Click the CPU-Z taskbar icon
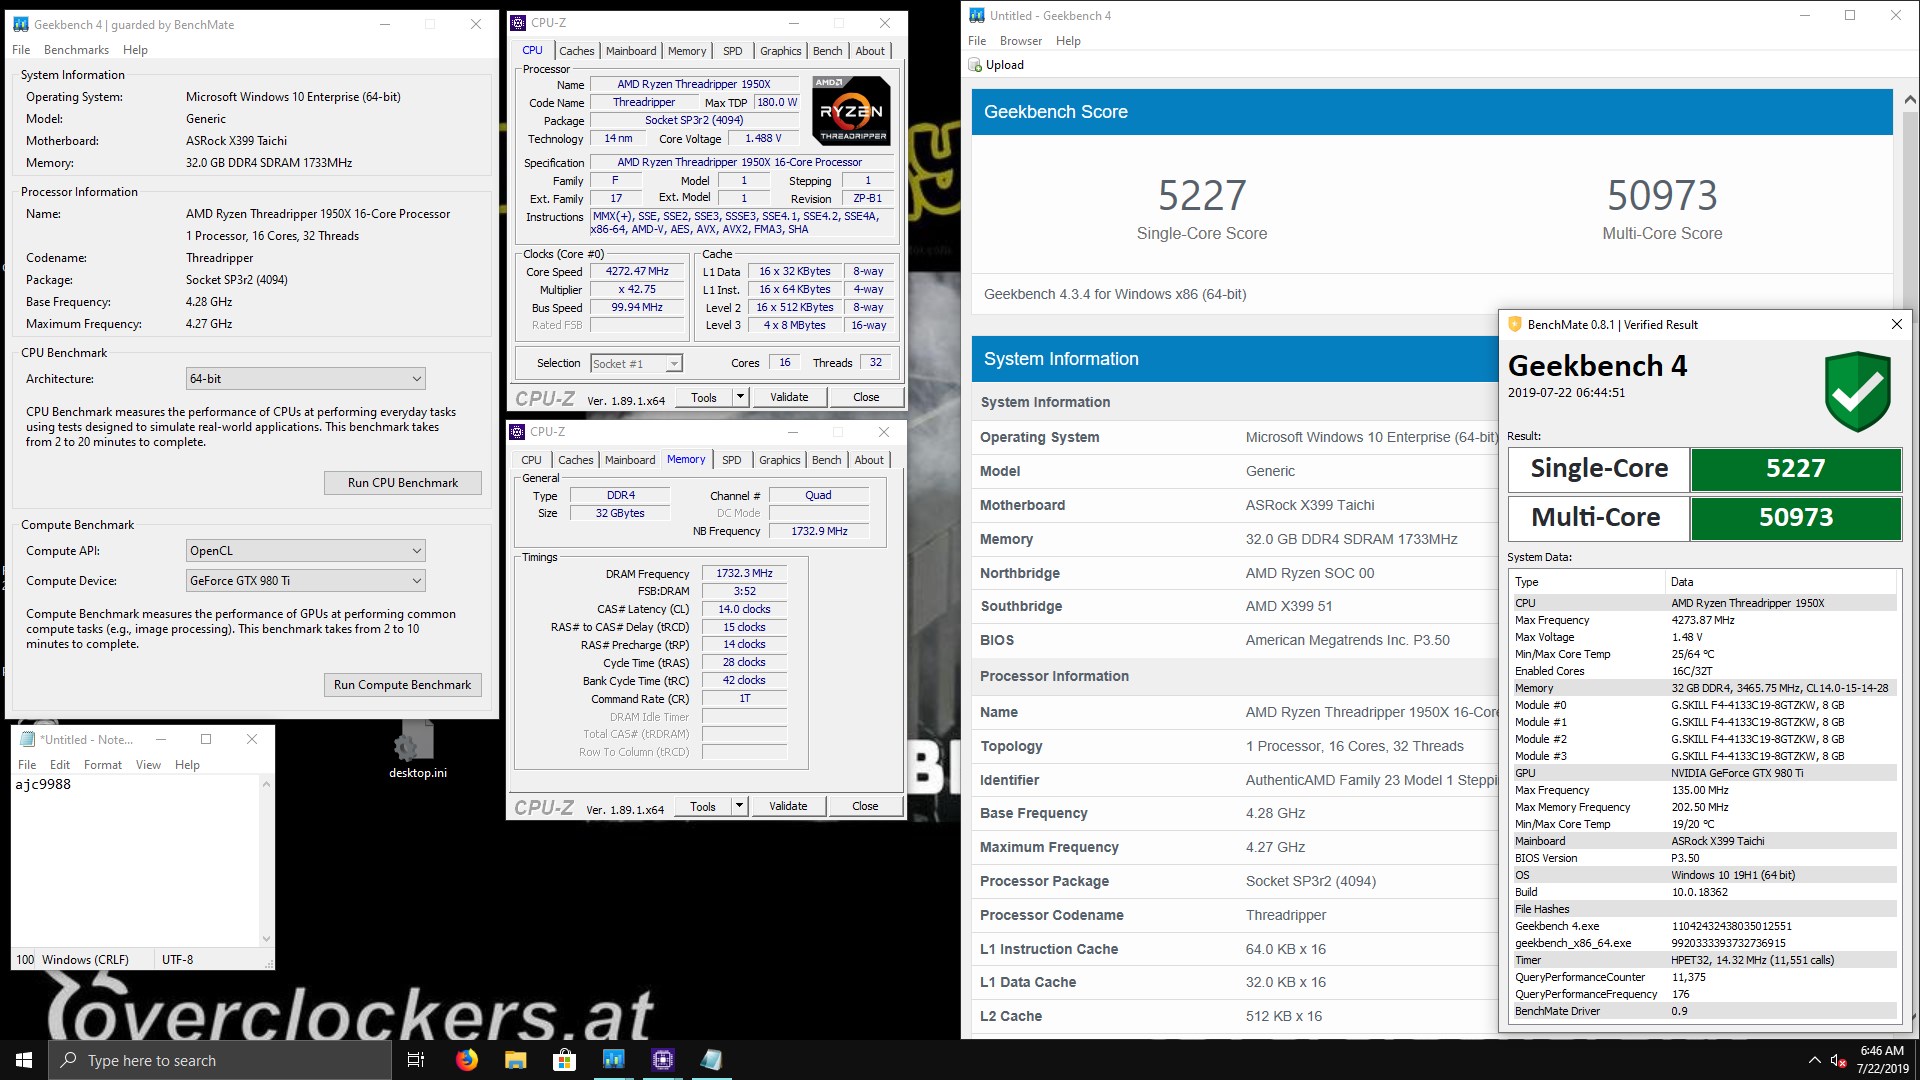Image resolution: width=1920 pixels, height=1080 pixels. coord(663,1060)
